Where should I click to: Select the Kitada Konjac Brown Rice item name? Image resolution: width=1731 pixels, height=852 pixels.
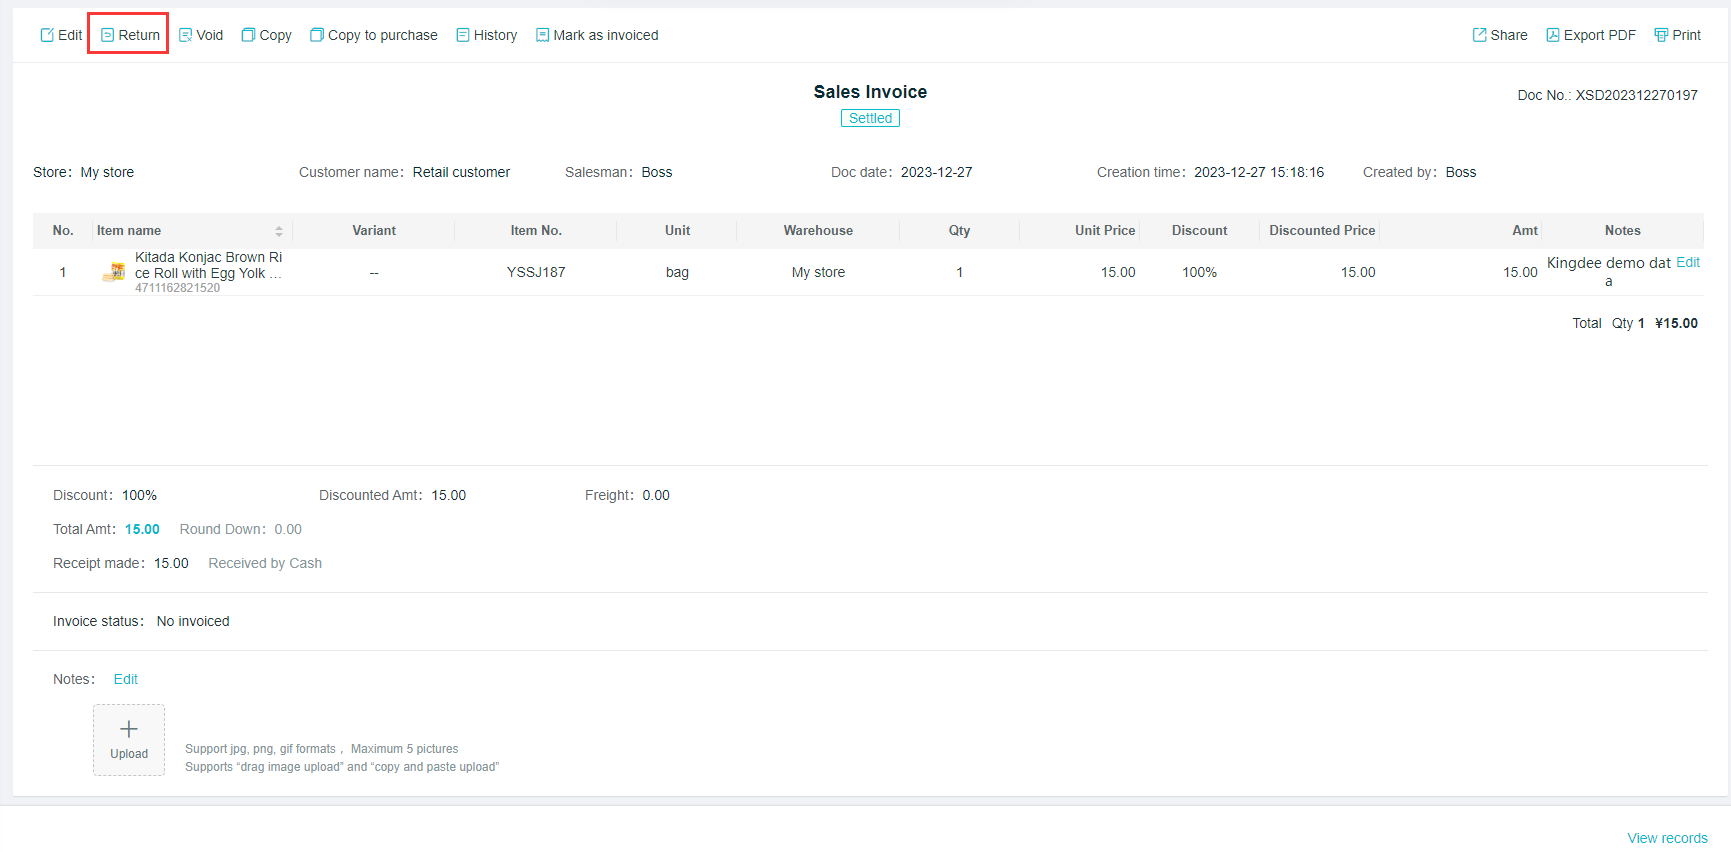click(x=208, y=265)
